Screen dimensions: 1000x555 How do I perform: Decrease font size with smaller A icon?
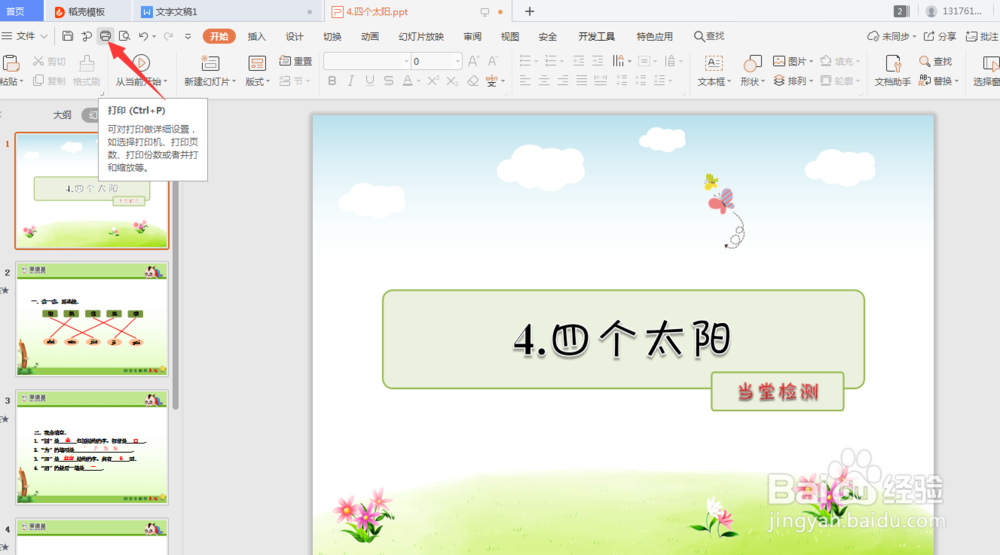(493, 61)
